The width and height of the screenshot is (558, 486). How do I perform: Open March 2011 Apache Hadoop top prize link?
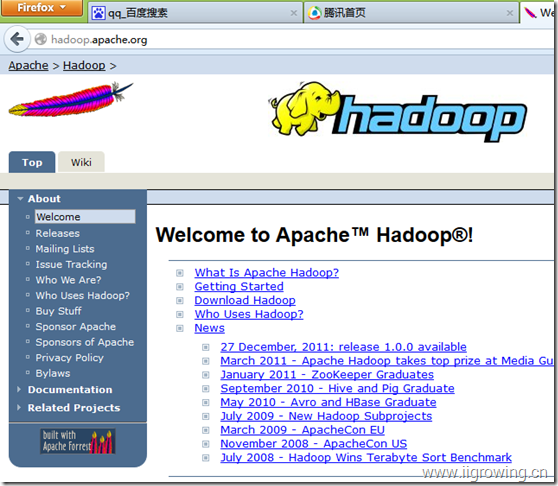(x=387, y=361)
